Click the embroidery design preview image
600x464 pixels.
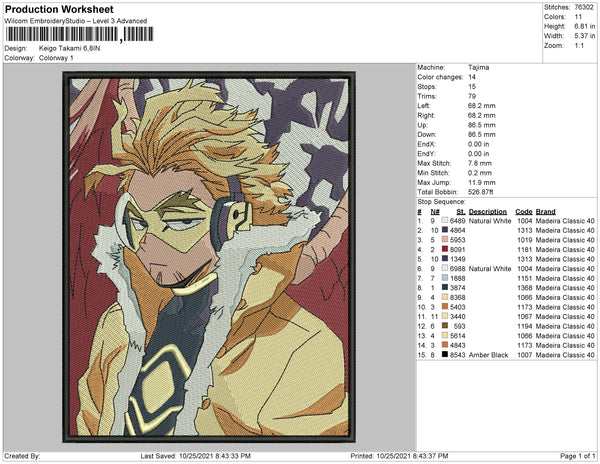pos(209,257)
